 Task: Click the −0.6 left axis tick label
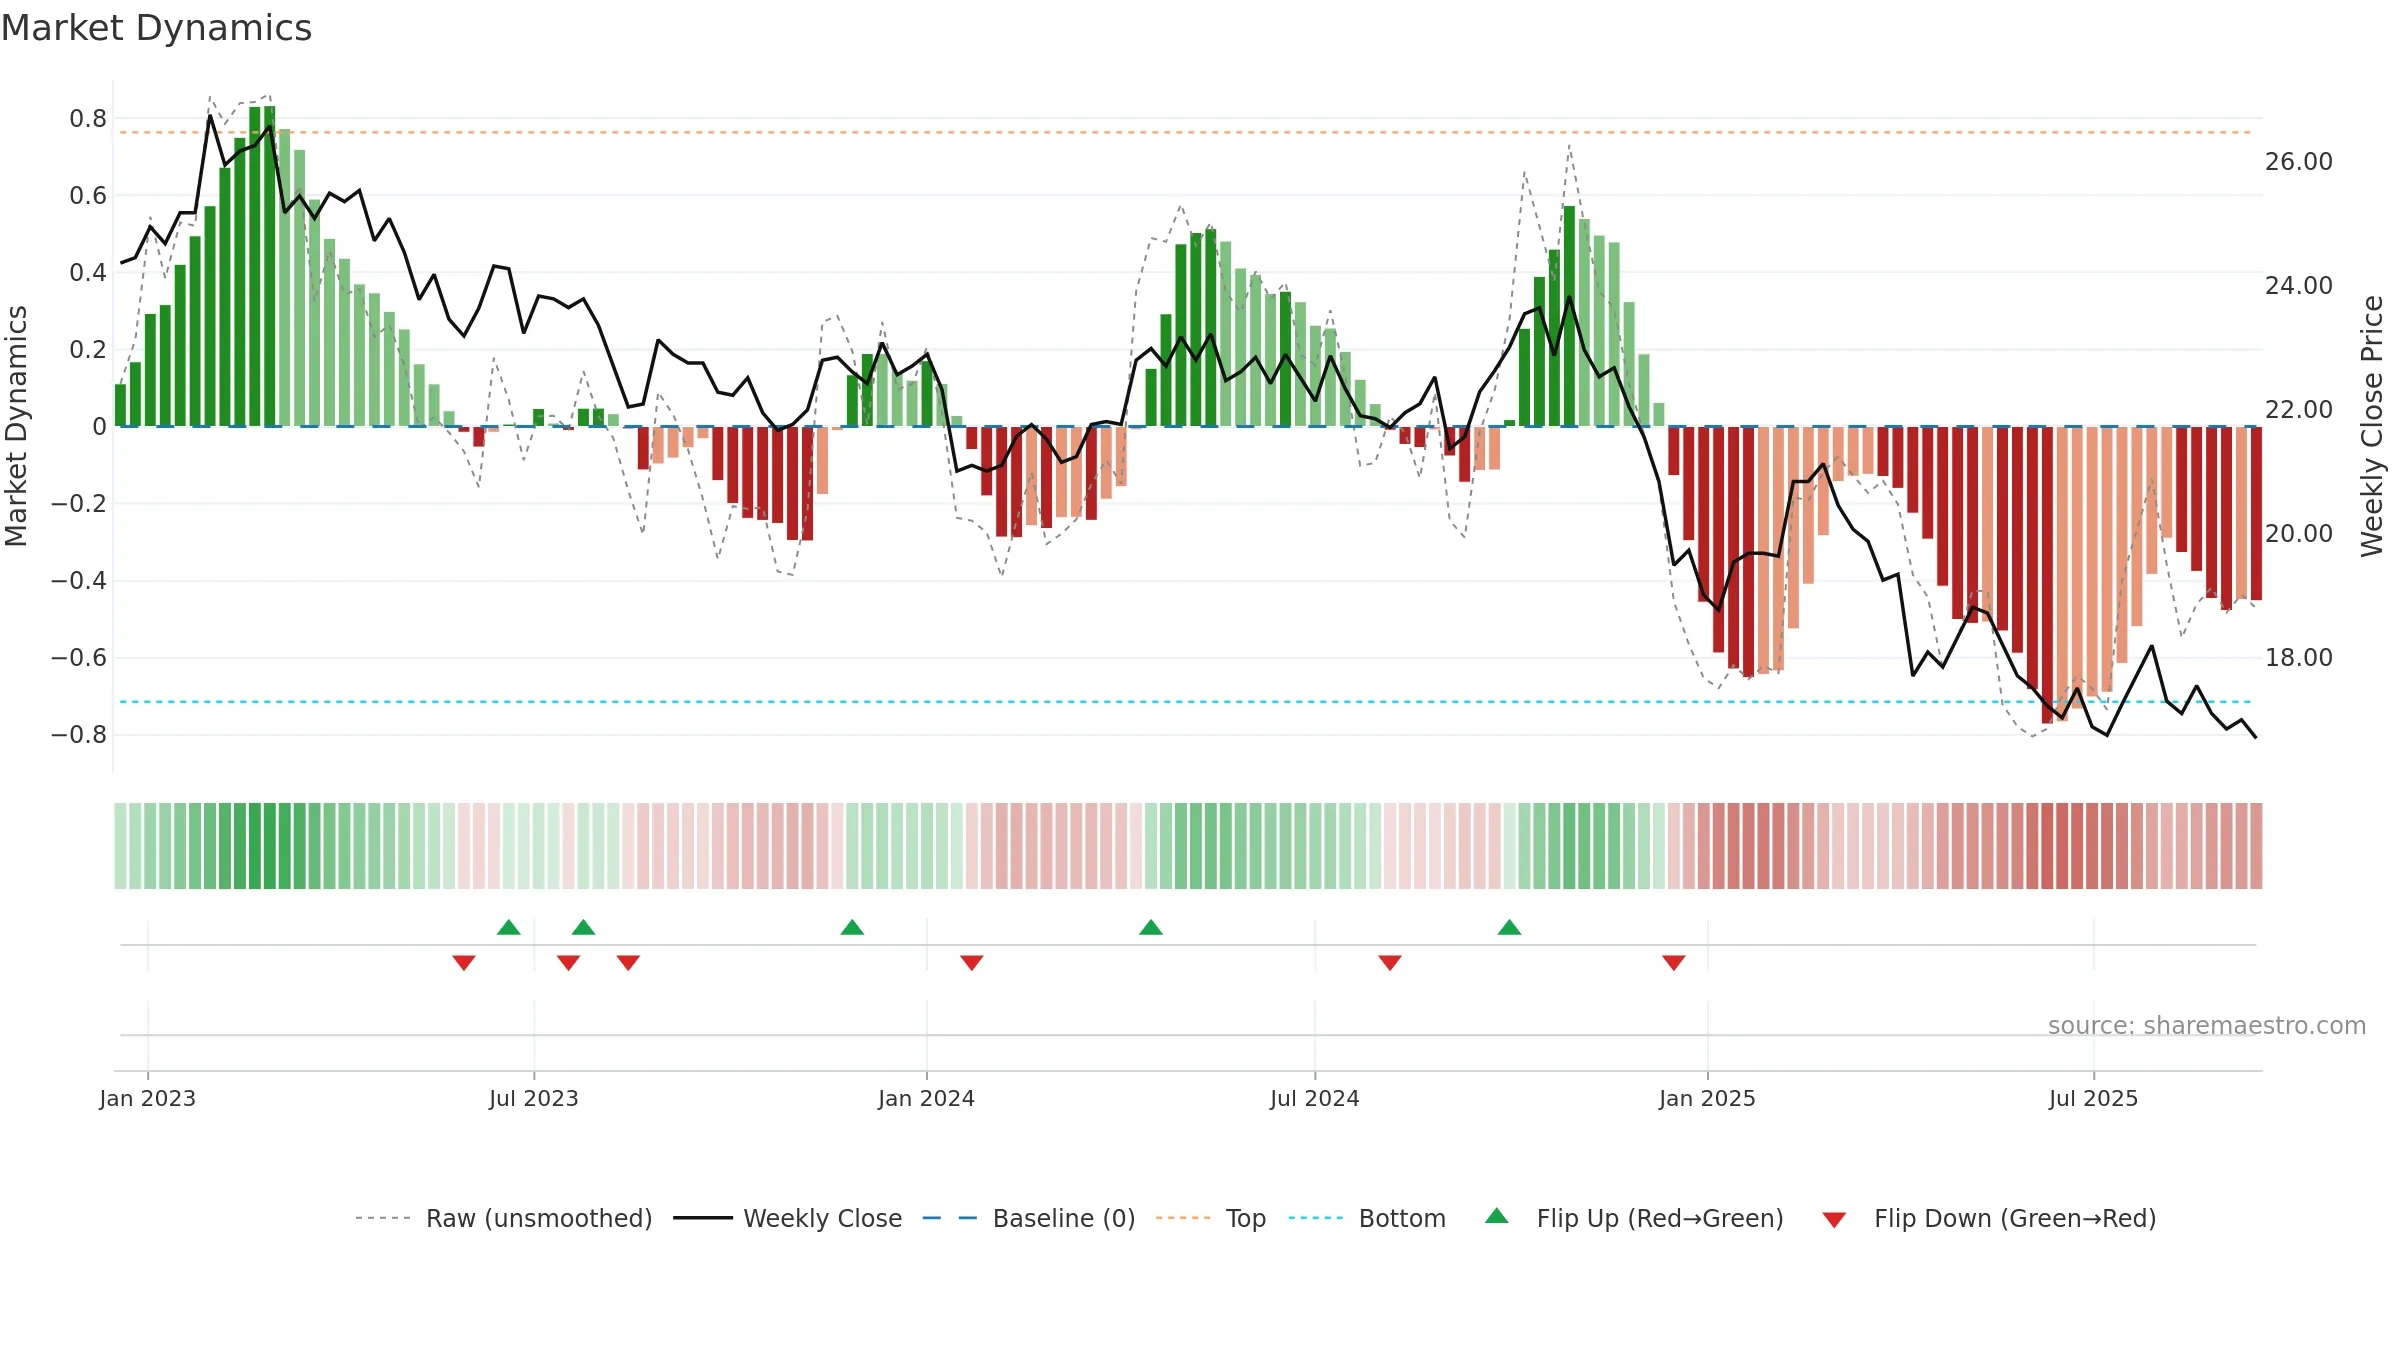click(79, 658)
